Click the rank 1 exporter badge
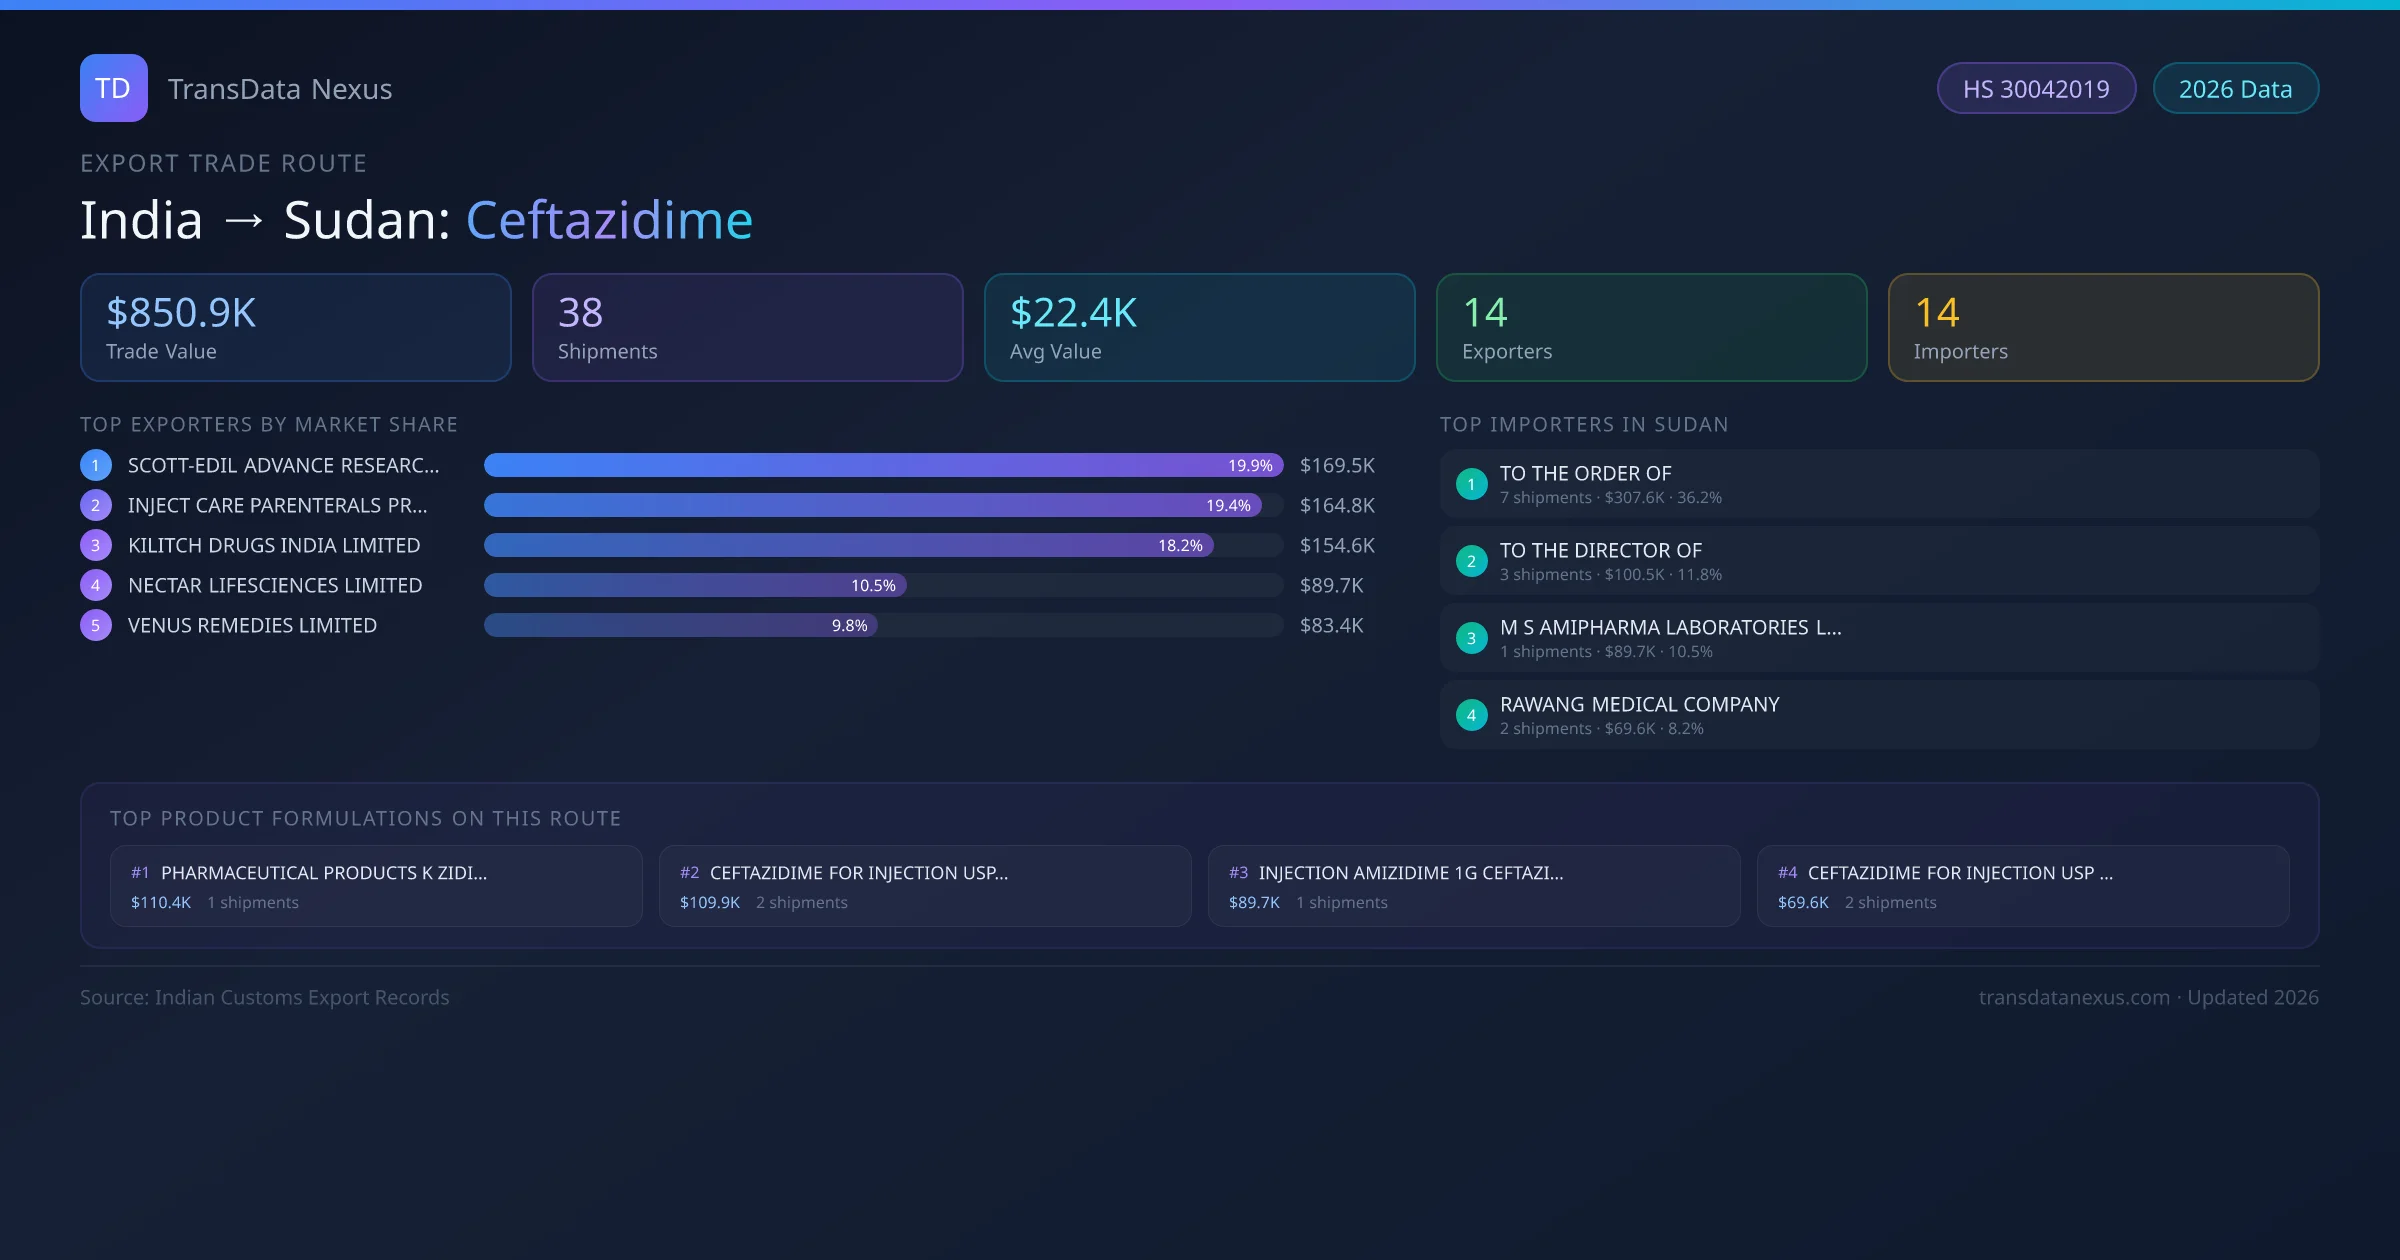 (x=96, y=465)
